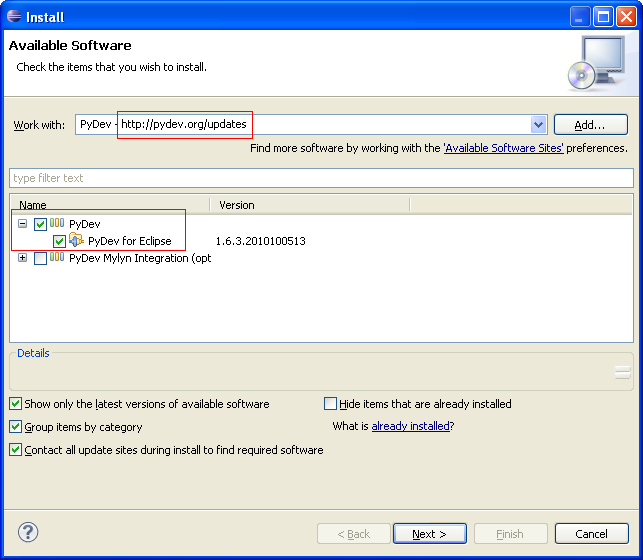Select version 1.6.3.2010100513 cell

pyautogui.click(x=261, y=241)
